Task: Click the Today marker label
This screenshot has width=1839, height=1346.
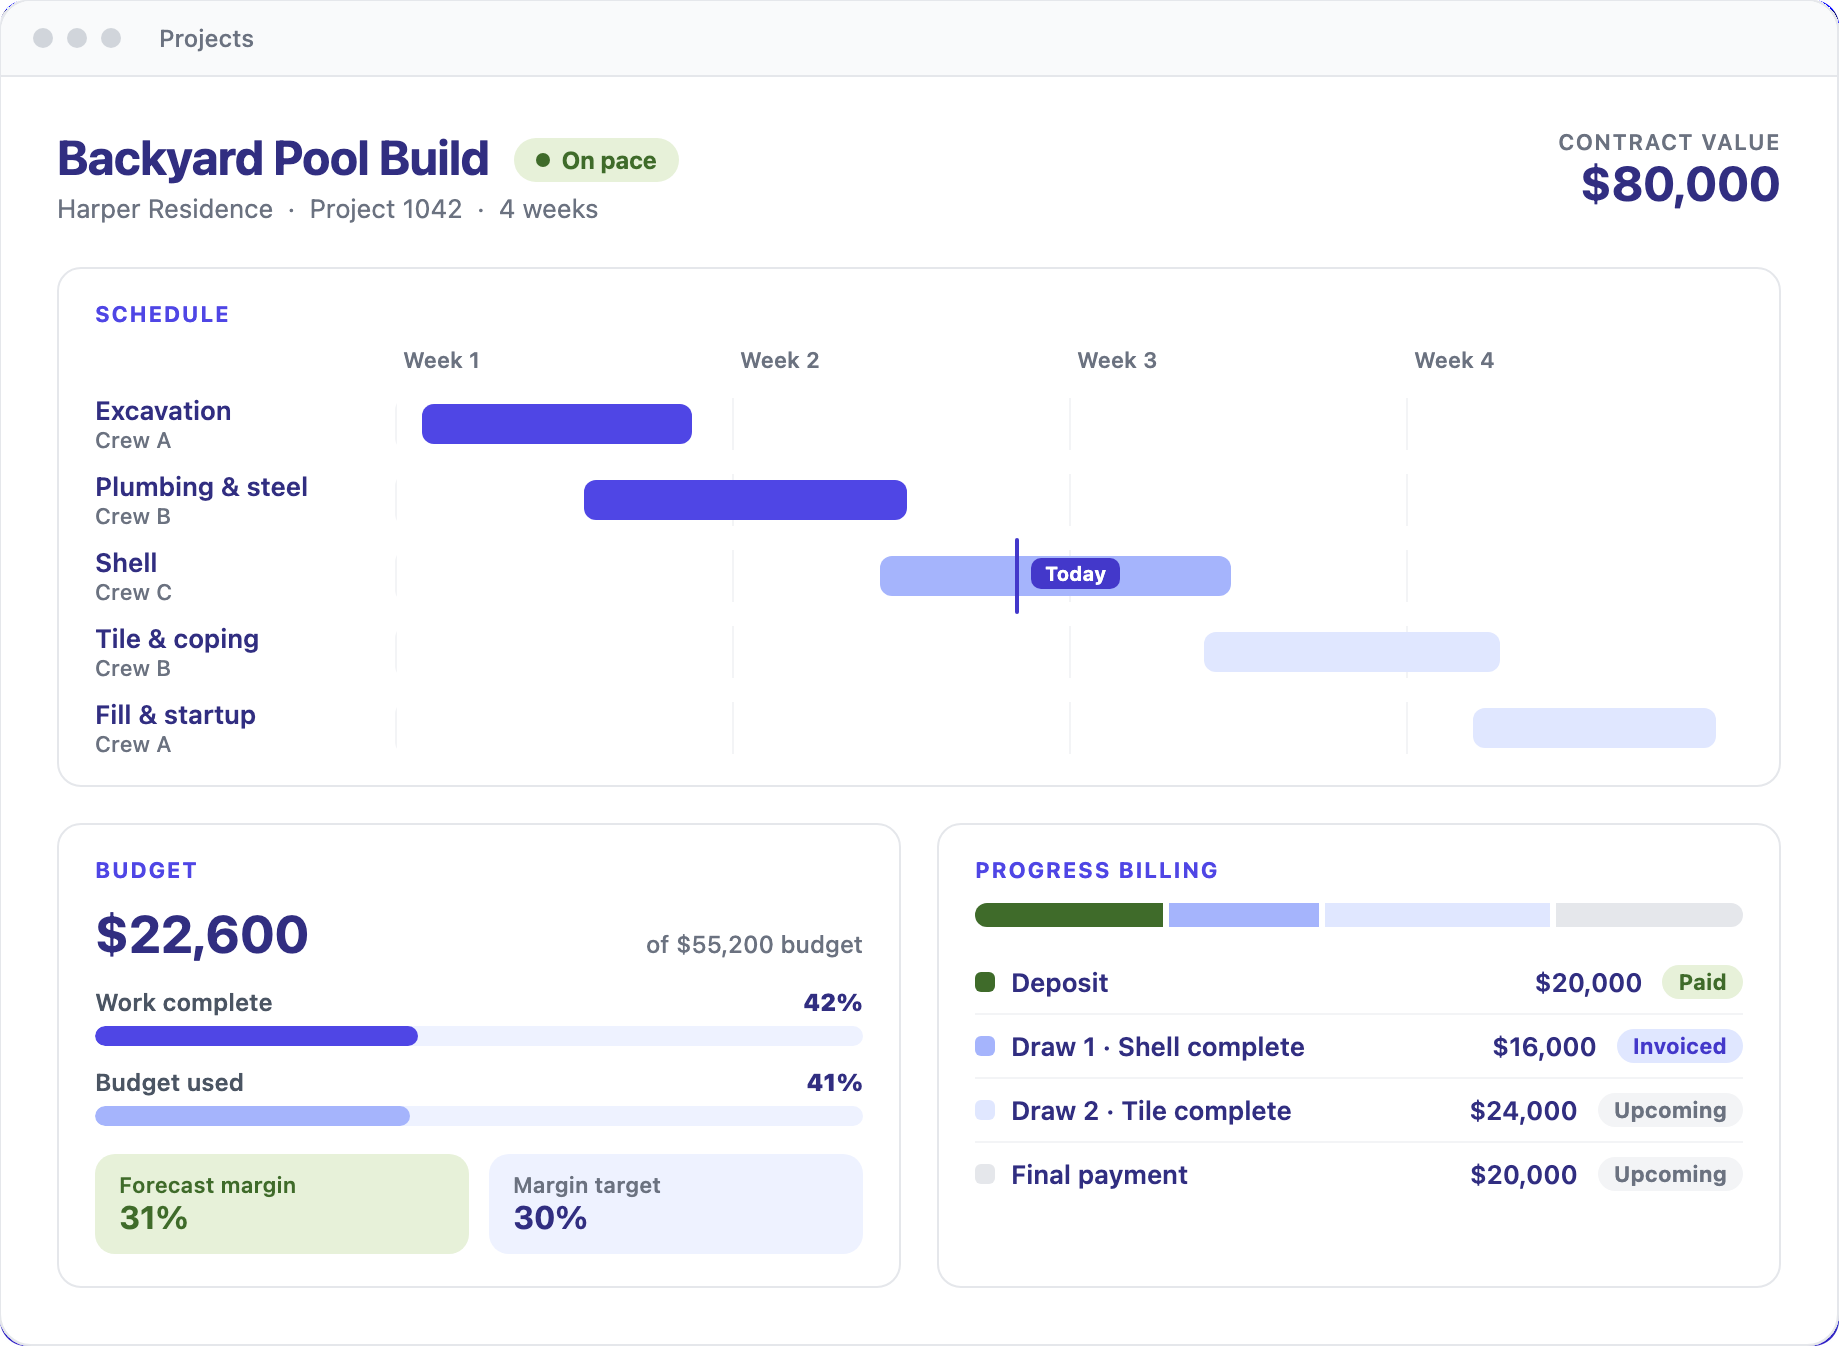Action: tap(1075, 574)
